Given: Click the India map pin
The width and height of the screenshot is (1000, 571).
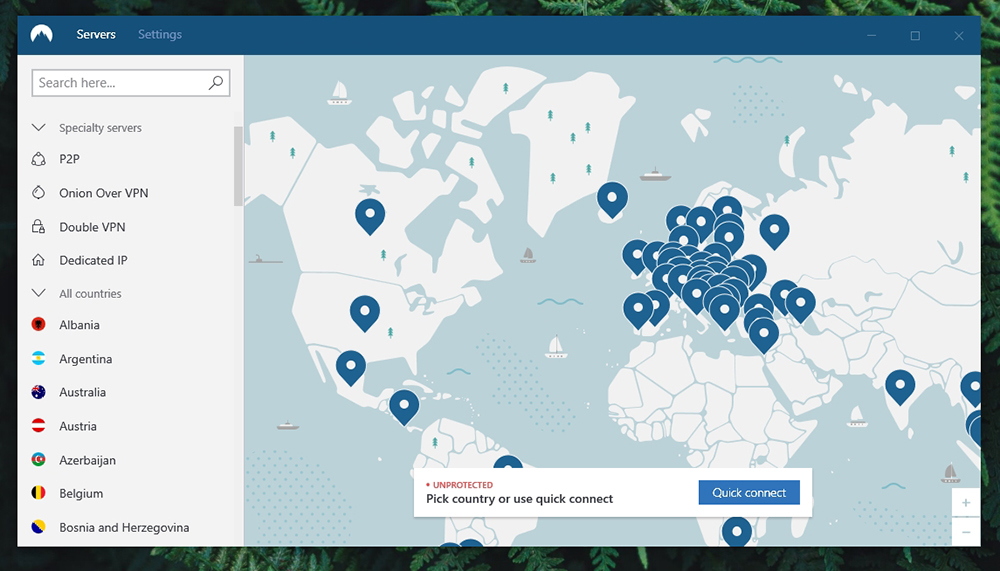Looking at the screenshot, I should click(900, 386).
